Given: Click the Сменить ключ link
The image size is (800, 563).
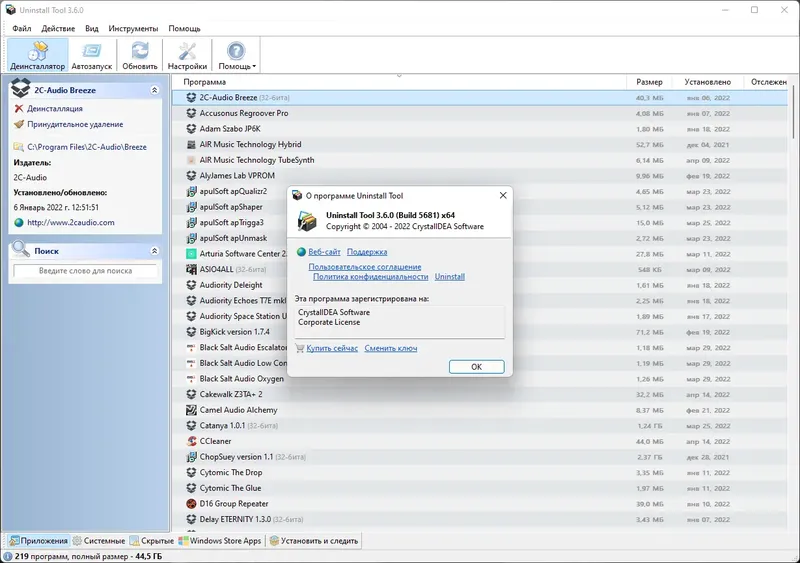Looking at the screenshot, I should pos(391,348).
